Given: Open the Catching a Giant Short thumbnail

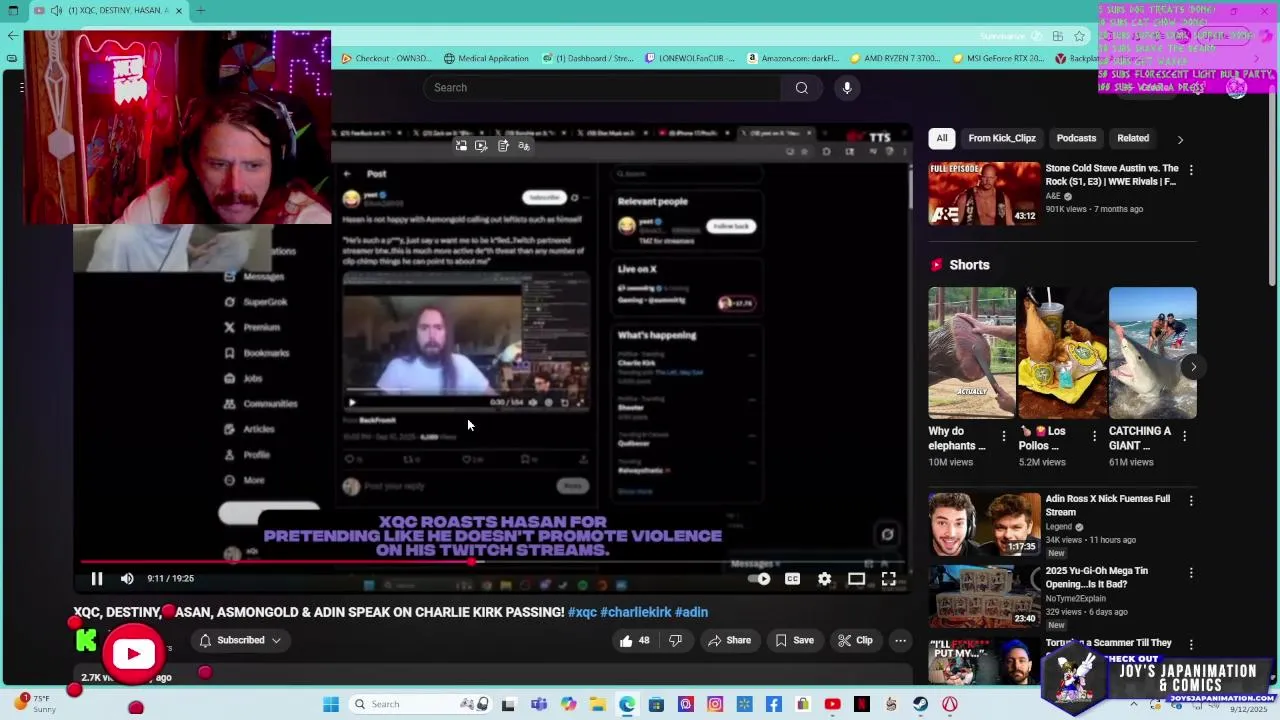Looking at the screenshot, I should pos(1152,352).
